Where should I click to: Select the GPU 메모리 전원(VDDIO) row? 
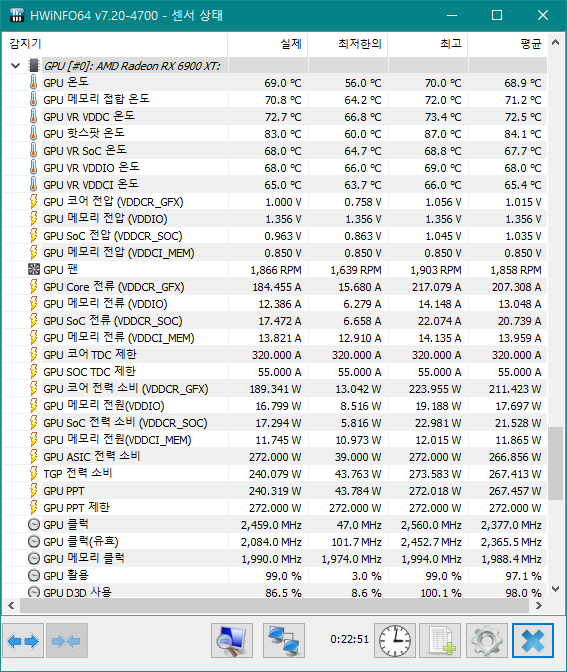click(x=275, y=405)
